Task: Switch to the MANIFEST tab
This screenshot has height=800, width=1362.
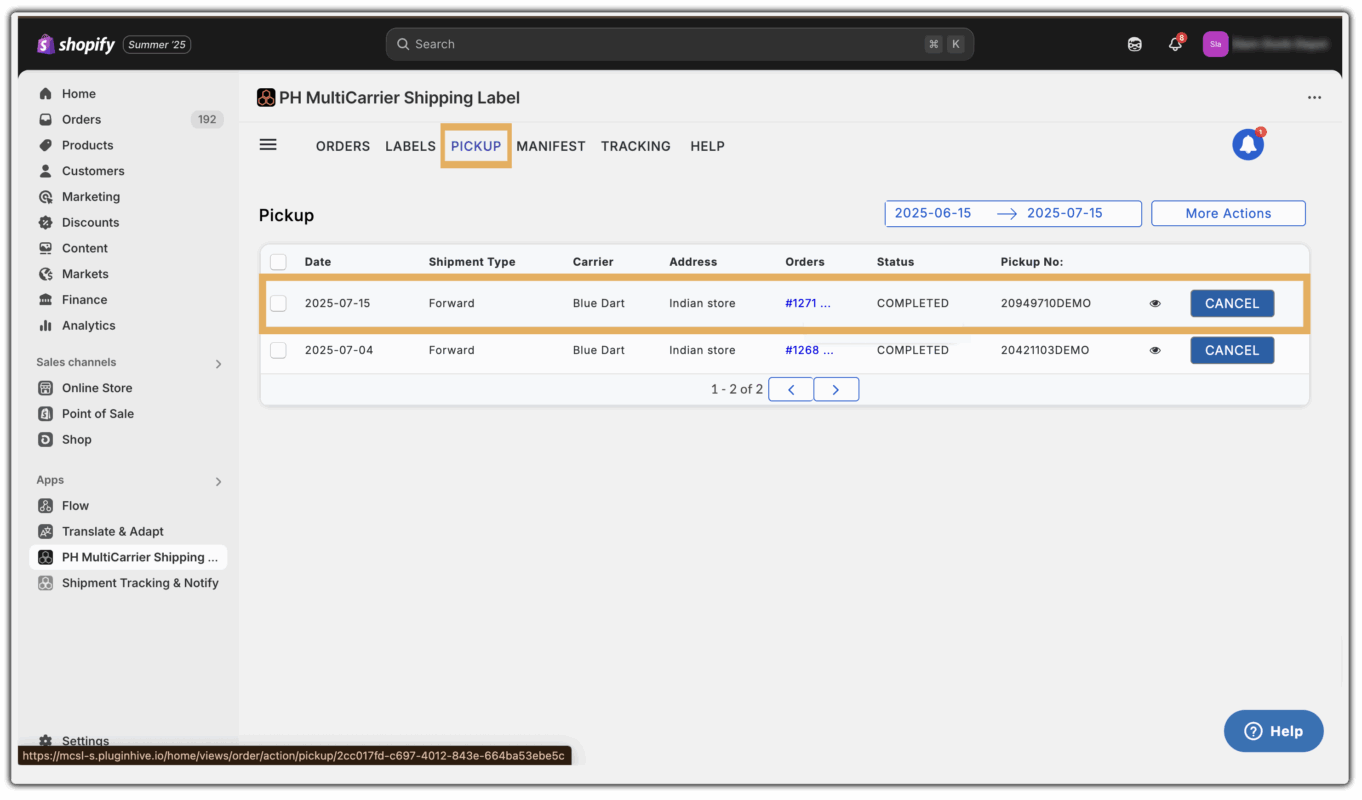Action: tap(551, 146)
